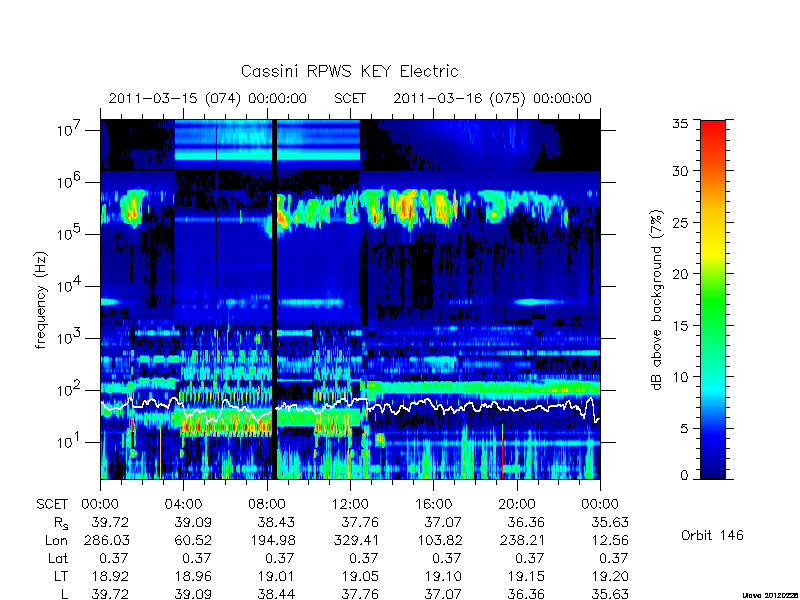Click the dB above background (7%) label
Screen dimensions: 800x600
pyautogui.click(x=657, y=300)
